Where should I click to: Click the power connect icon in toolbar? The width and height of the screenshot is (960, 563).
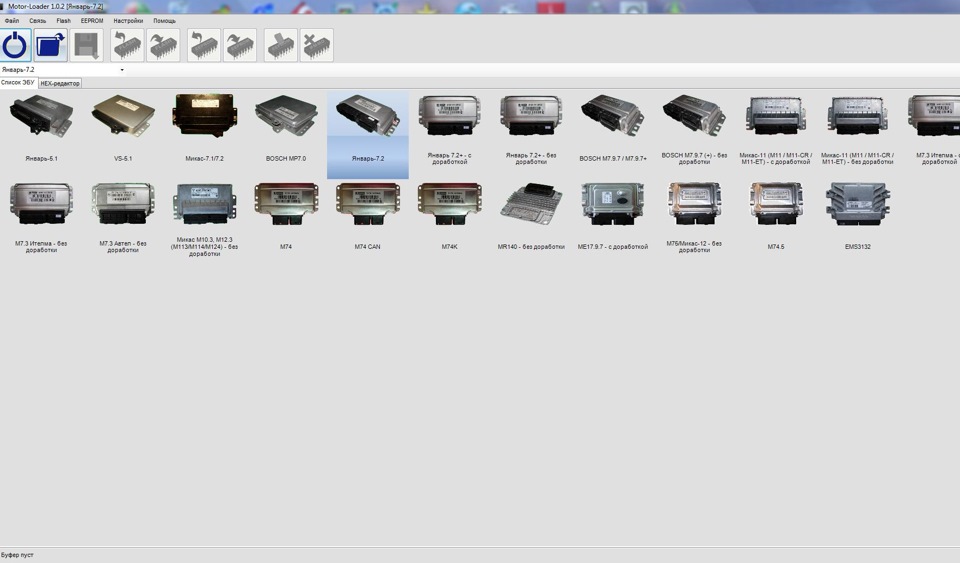15,45
